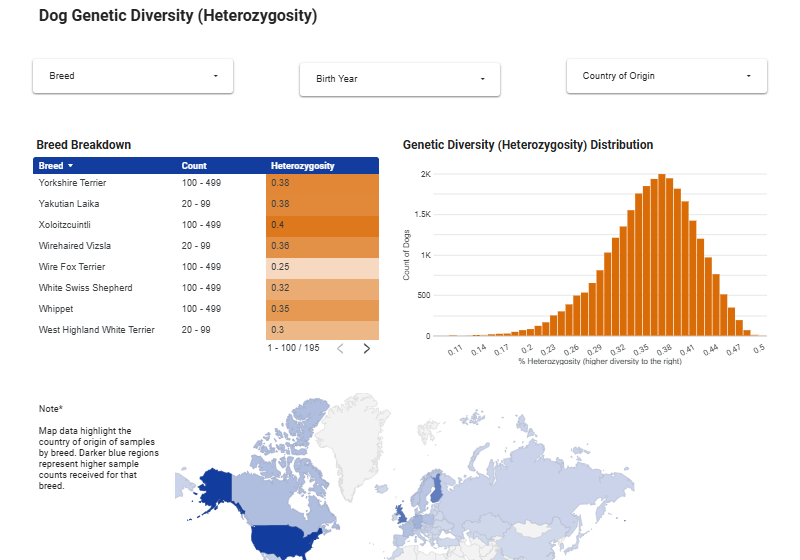Click the 0.25 heterozygosity cell
The image size is (800, 560).
(322, 267)
